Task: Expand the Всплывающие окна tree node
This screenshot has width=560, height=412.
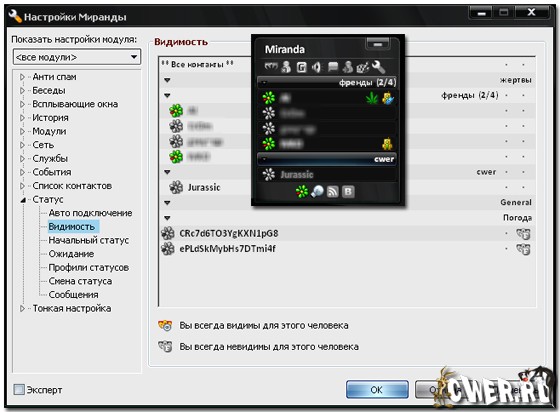Action: tap(22, 104)
